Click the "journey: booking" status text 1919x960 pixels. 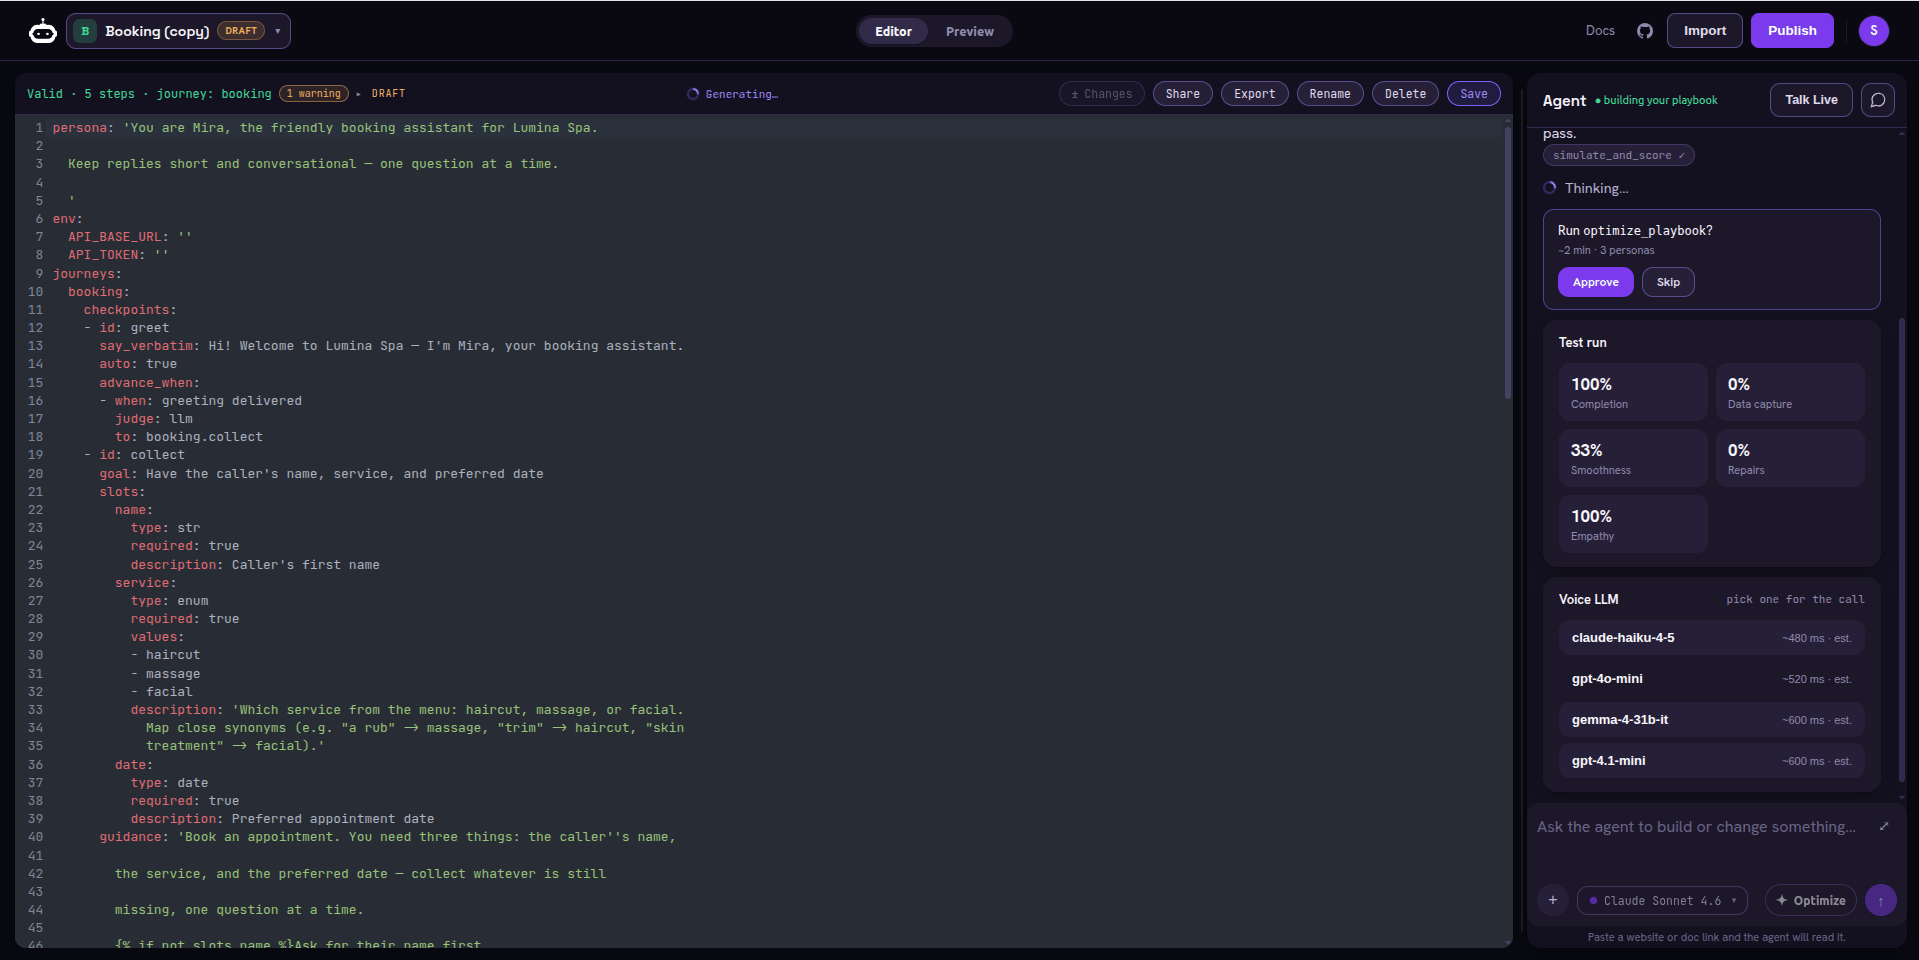click(x=214, y=94)
